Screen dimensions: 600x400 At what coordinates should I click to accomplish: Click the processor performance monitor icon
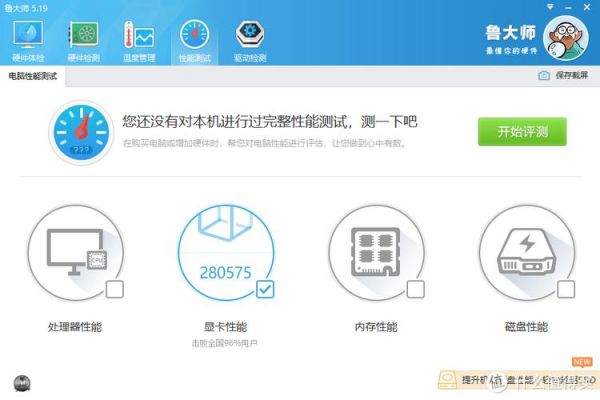pyautogui.click(x=76, y=253)
